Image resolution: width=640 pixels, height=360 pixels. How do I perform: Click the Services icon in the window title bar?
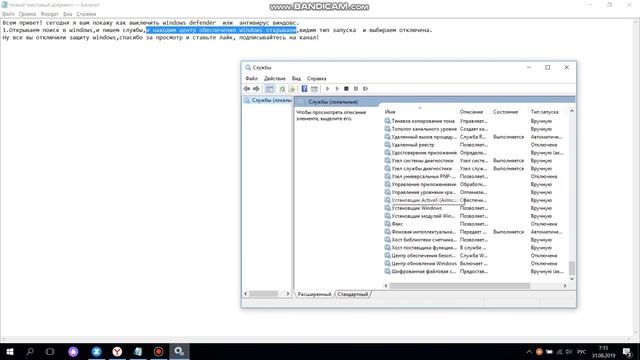pos(248,67)
